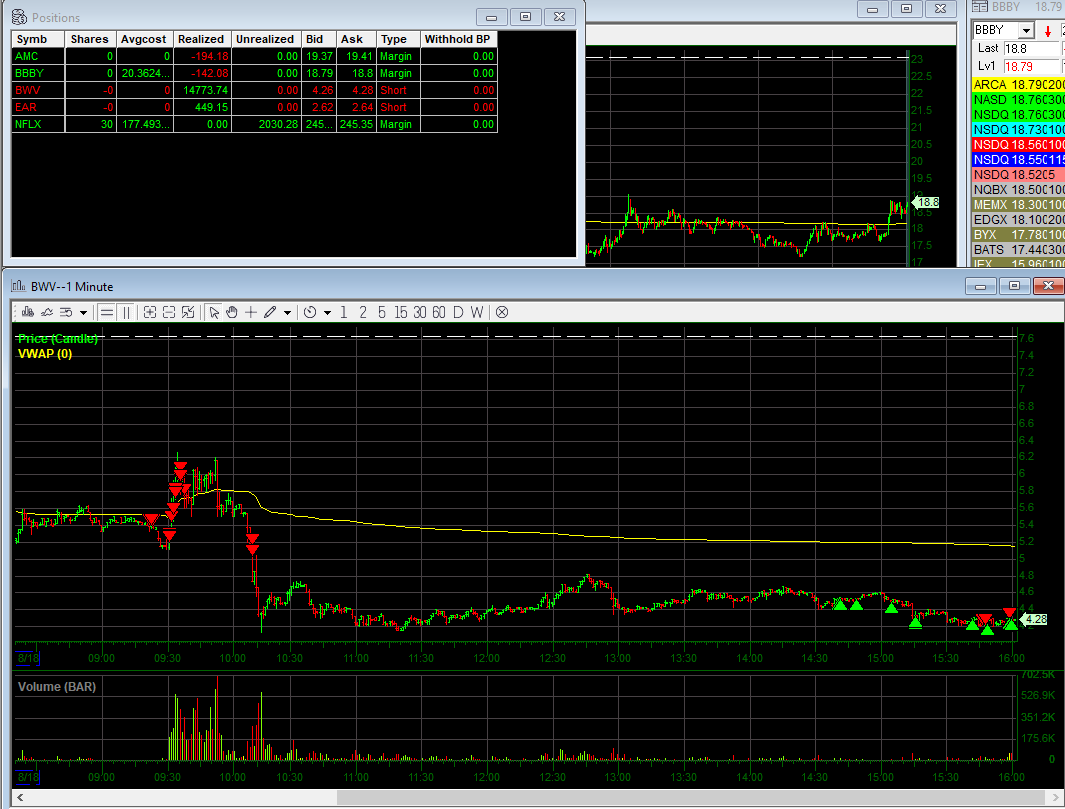Expand dropdown arrow next to settings list icon
Viewport: 1065px width, 809px height.
pos(84,313)
